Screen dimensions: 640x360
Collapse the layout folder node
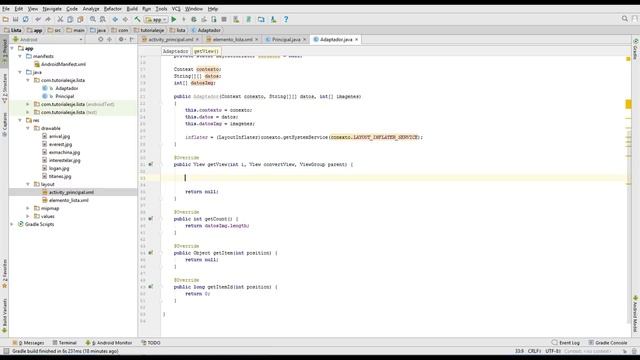(x=28, y=184)
